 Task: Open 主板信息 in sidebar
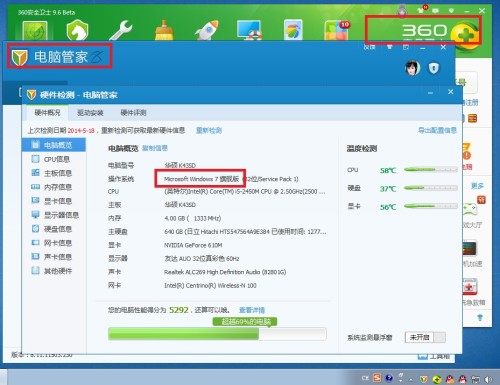[54, 173]
